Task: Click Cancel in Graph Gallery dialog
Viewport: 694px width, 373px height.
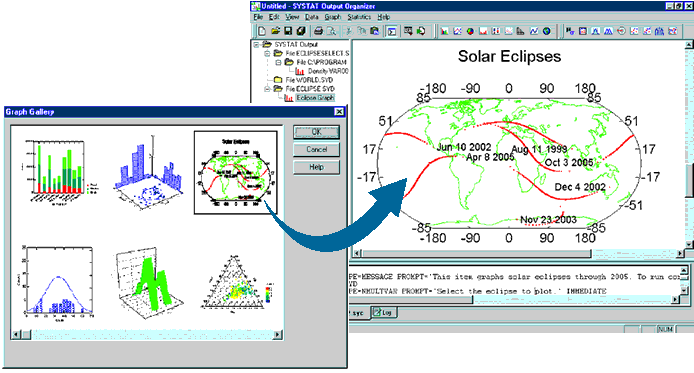Action: tap(316, 150)
